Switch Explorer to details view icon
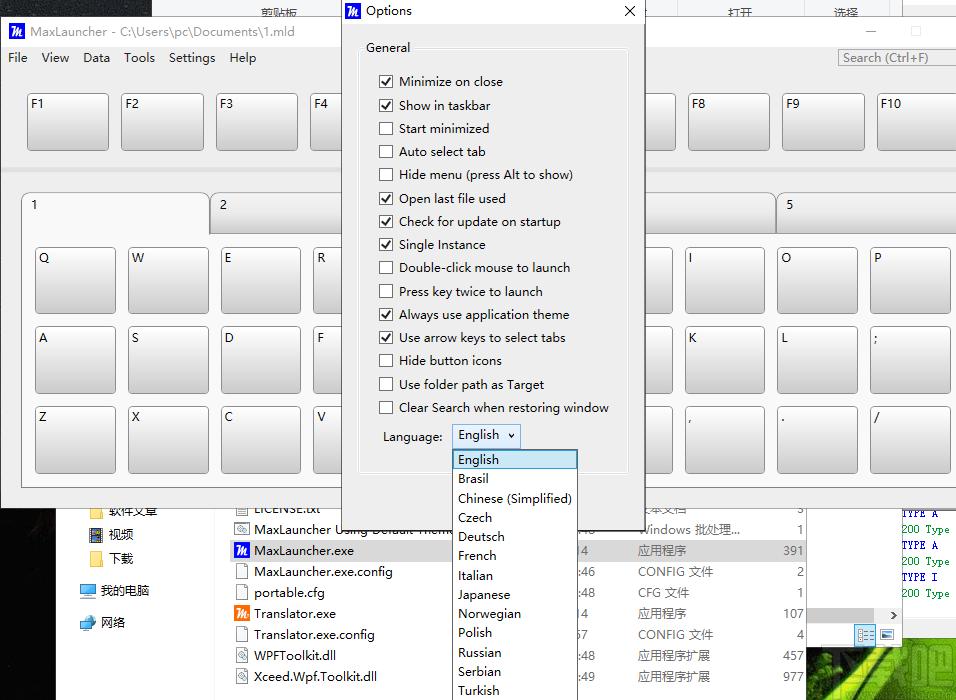 pyautogui.click(x=866, y=635)
